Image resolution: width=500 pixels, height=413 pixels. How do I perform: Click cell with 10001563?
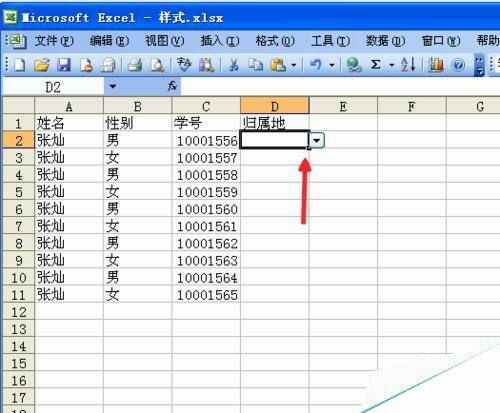coord(206,260)
